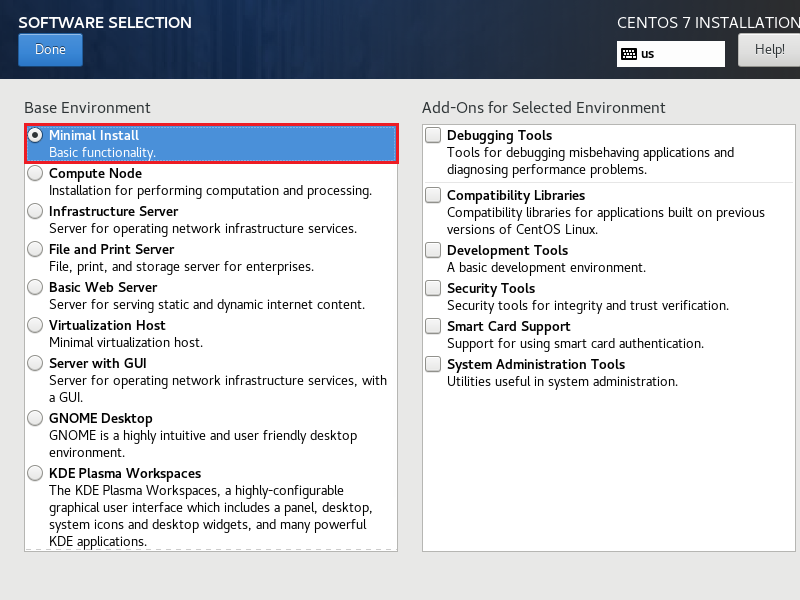
Task: Click the 'KDE Plasma Workspaces' title text
Action: coord(125,473)
